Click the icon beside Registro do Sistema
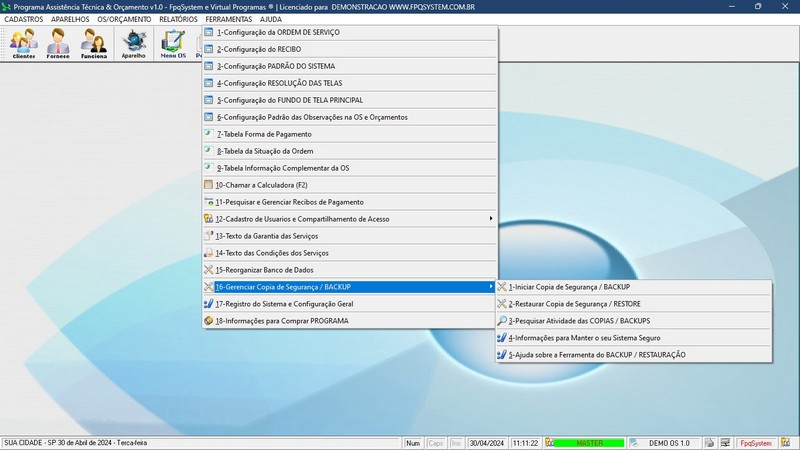This screenshot has width=800, height=450. point(209,304)
